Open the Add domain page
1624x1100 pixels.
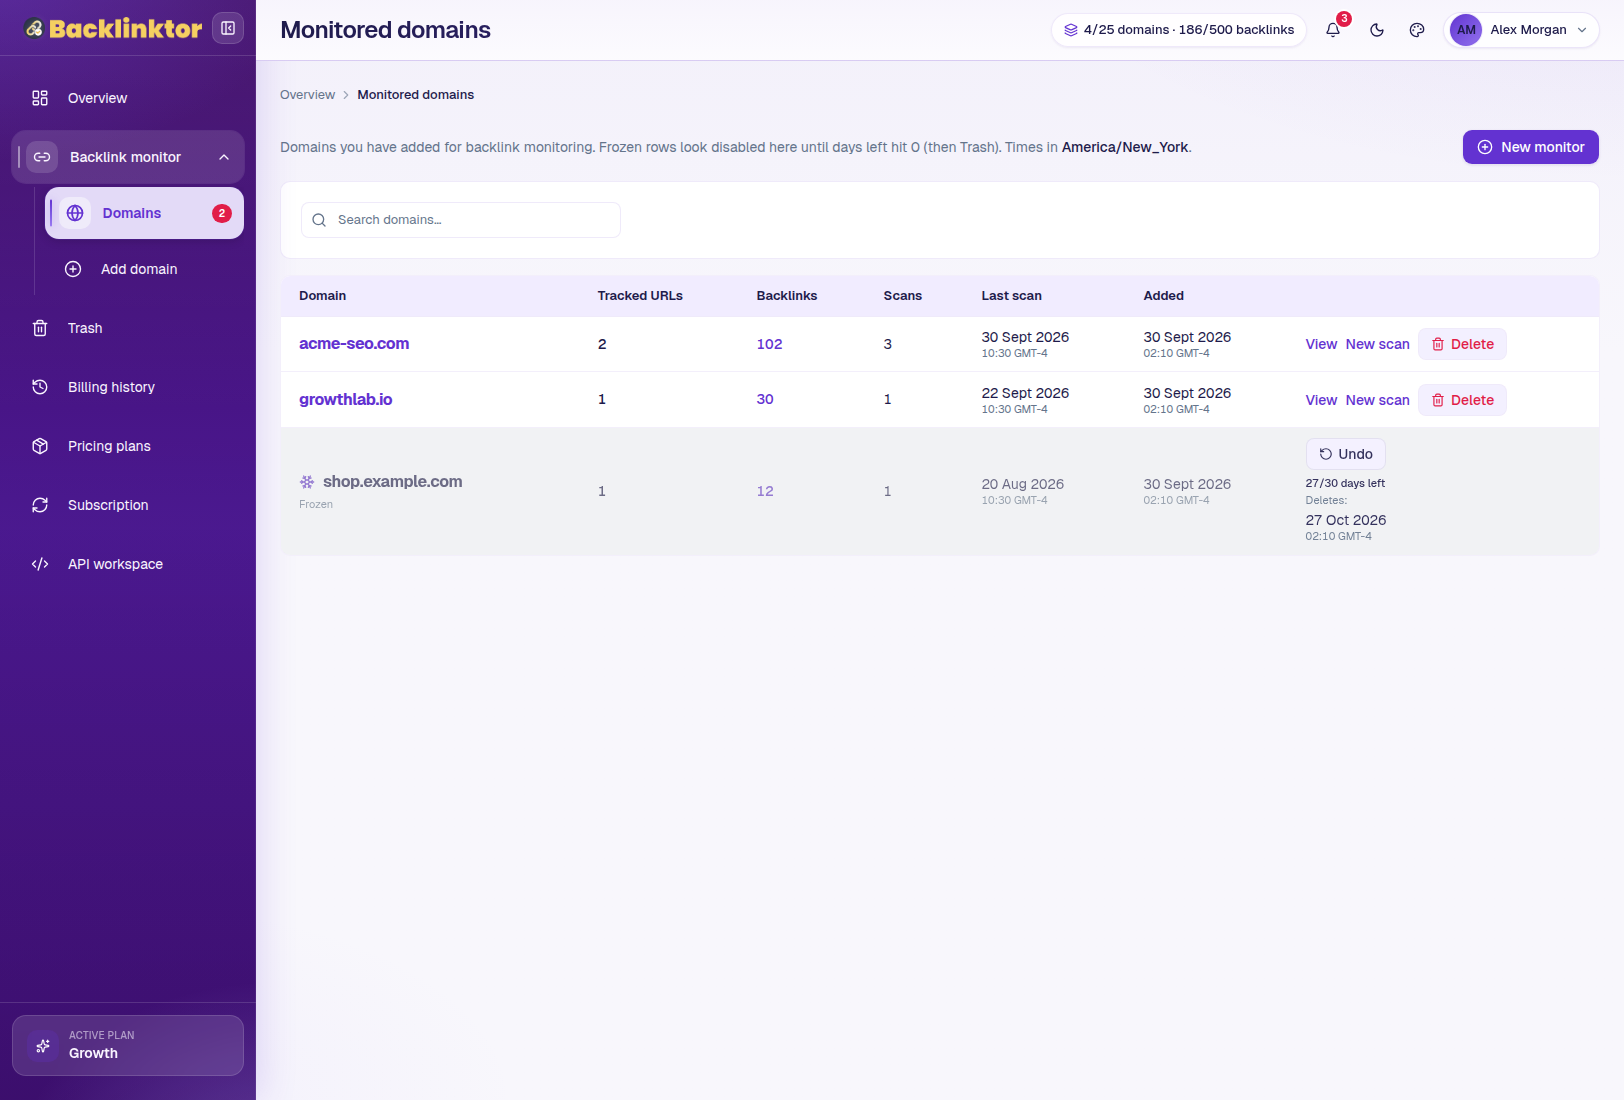(144, 269)
